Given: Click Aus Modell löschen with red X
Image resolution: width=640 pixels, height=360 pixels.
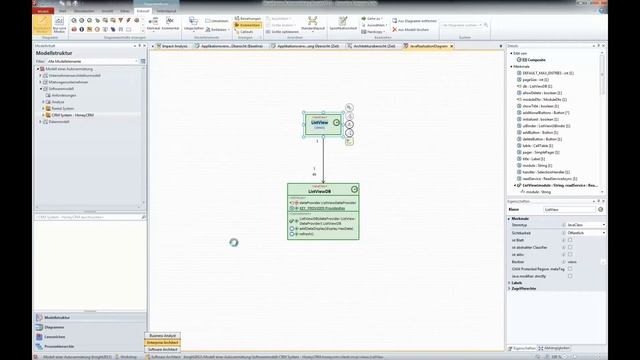Looking at the screenshot, I should [x=410, y=30].
